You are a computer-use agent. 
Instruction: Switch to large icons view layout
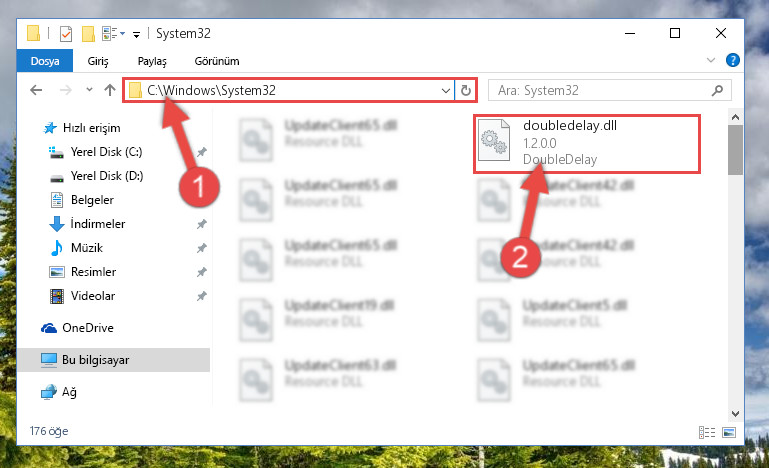click(729, 432)
